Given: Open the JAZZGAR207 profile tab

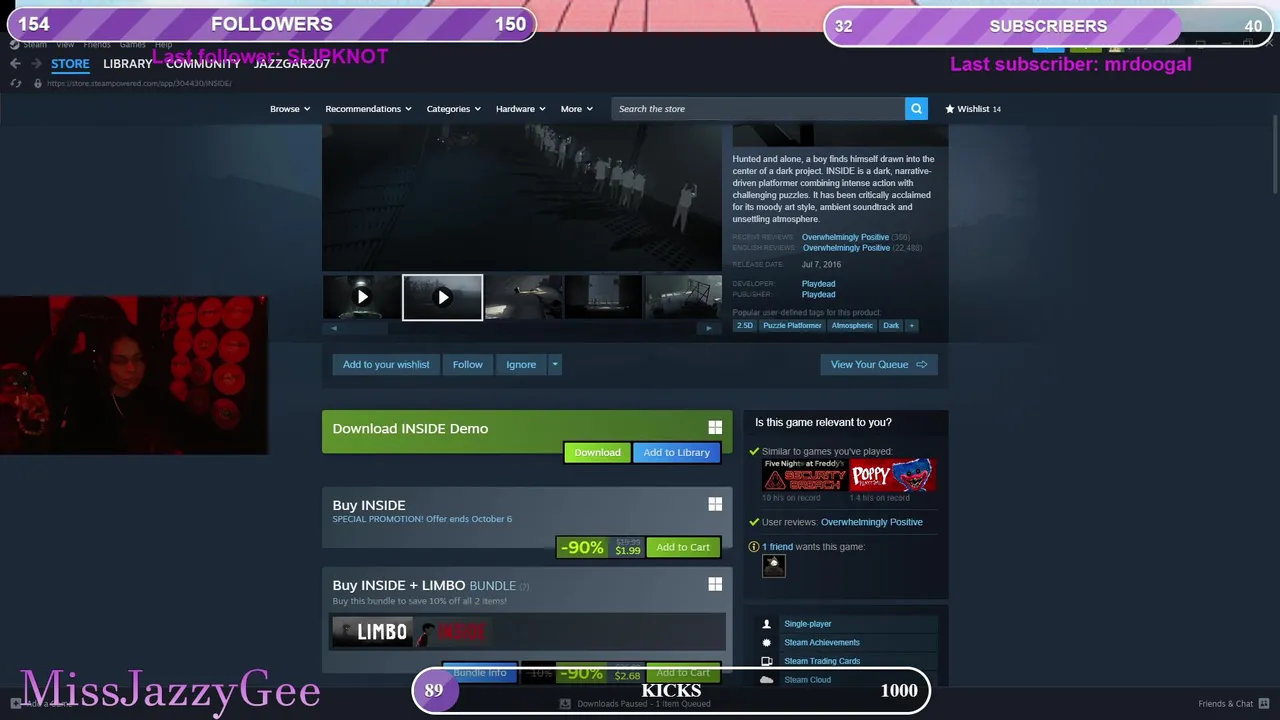Looking at the screenshot, I should pyautogui.click(x=292, y=63).
